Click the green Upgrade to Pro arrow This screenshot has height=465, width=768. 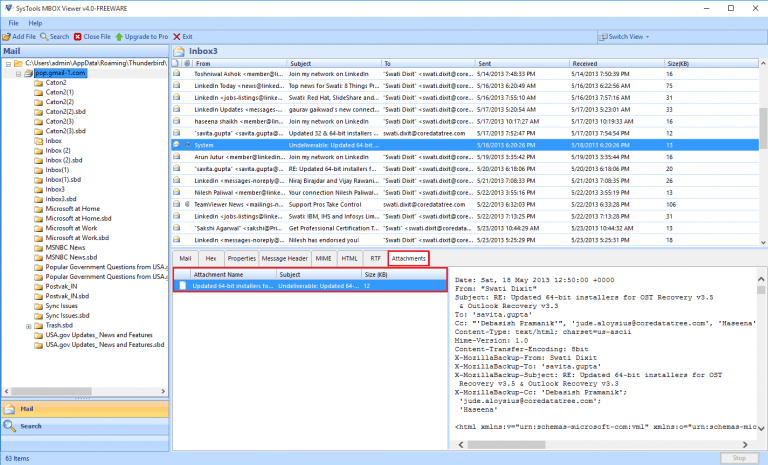point(119,36)
